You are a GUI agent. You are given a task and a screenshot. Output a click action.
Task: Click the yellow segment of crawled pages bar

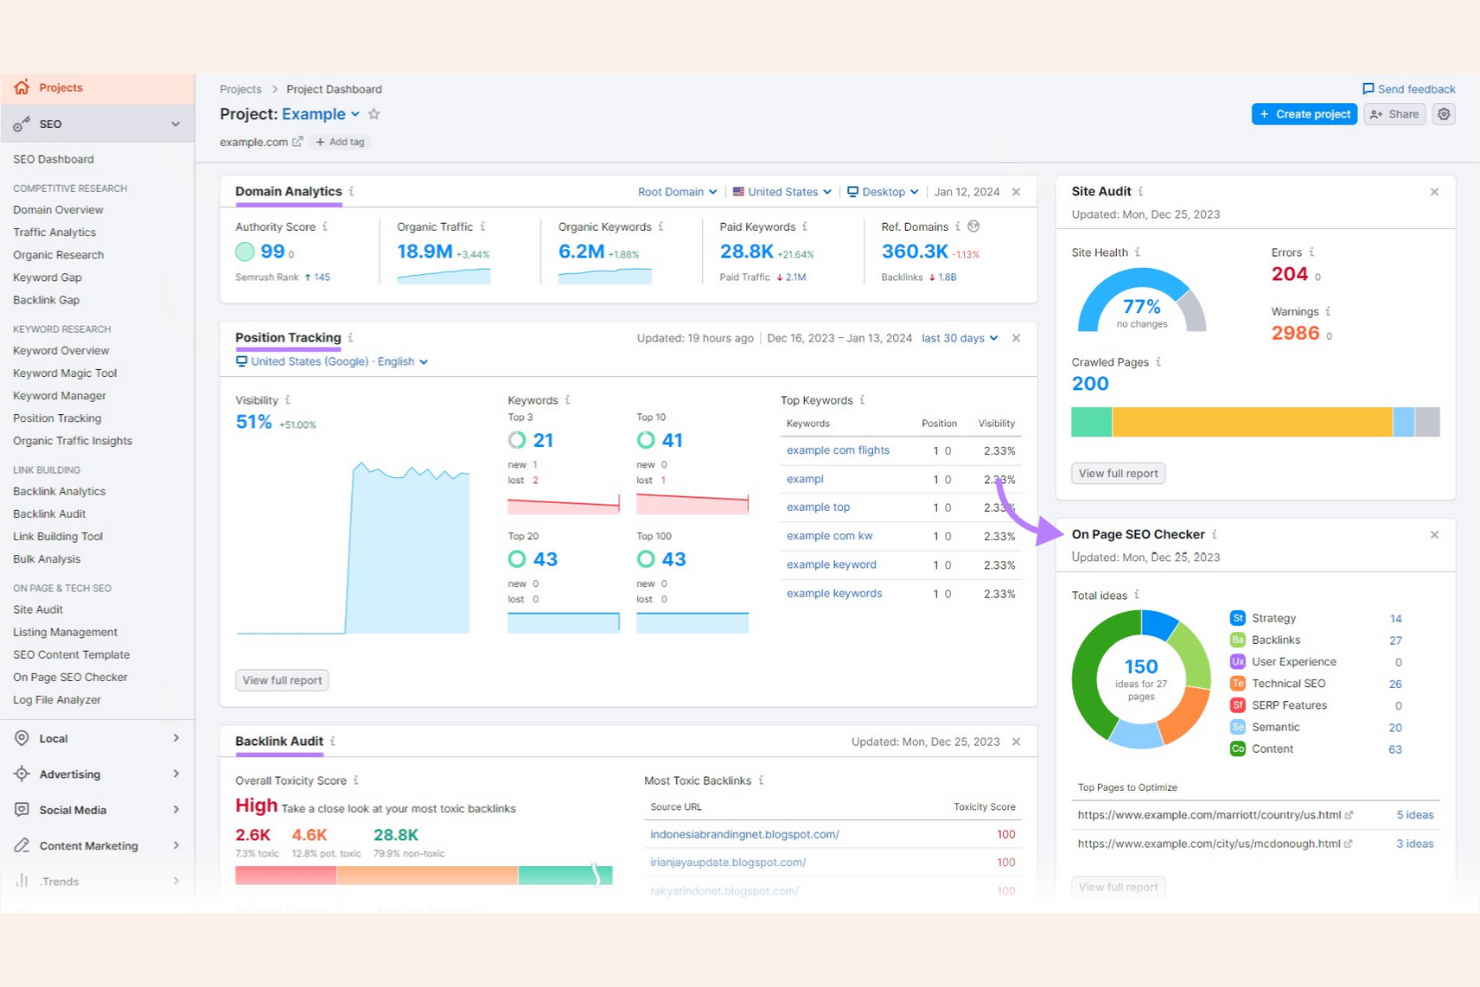point(1252,422)
